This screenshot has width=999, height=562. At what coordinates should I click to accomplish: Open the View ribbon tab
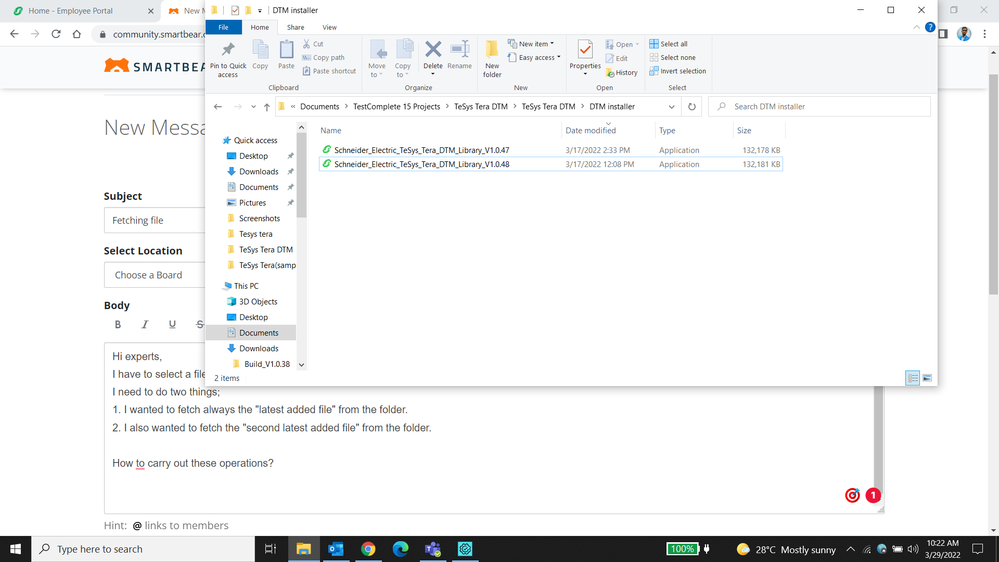pos(329,27)
